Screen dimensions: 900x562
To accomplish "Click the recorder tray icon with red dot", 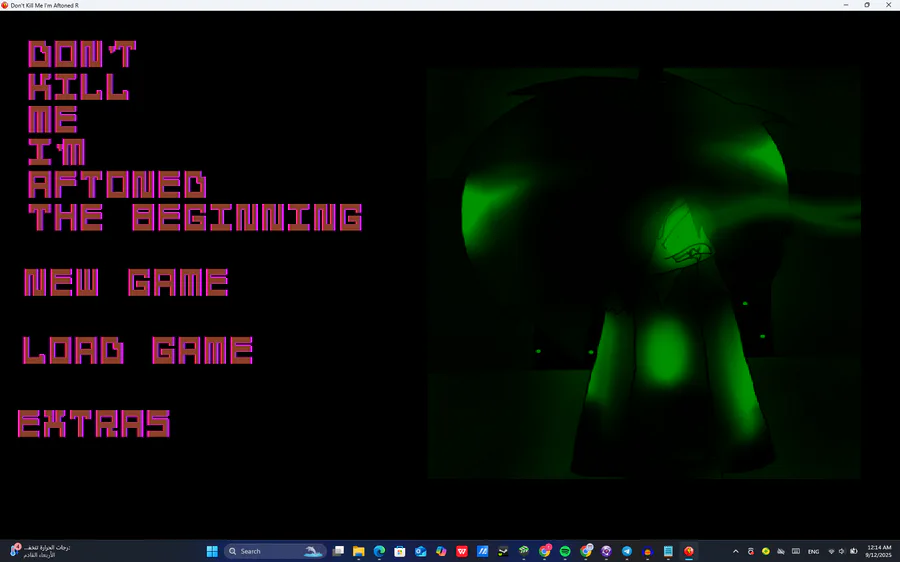I will [751, 551].
